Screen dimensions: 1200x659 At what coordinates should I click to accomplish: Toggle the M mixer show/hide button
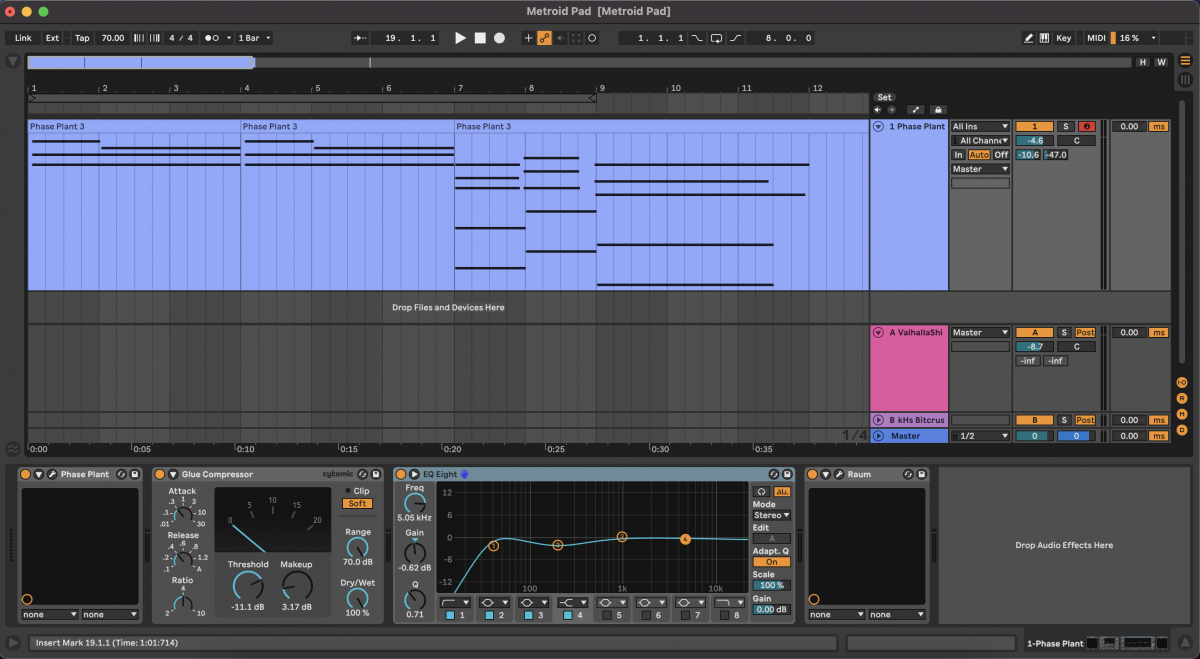(1182, 414)
